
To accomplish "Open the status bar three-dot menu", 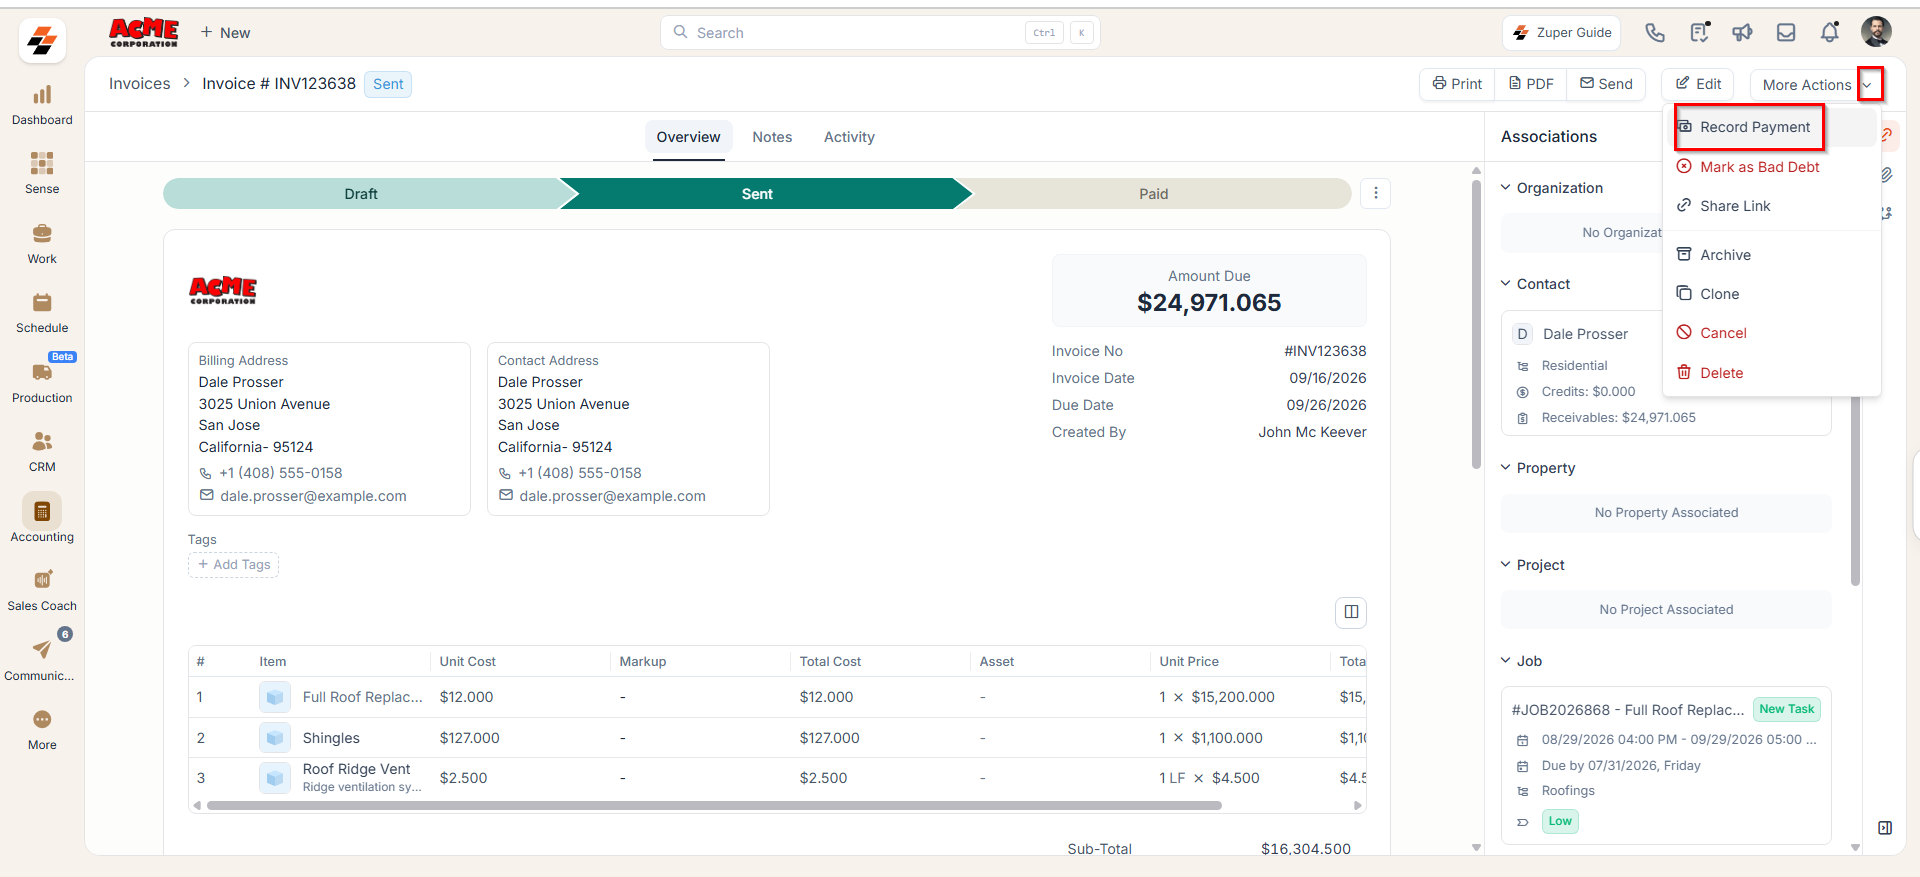I will [1376, 193].
